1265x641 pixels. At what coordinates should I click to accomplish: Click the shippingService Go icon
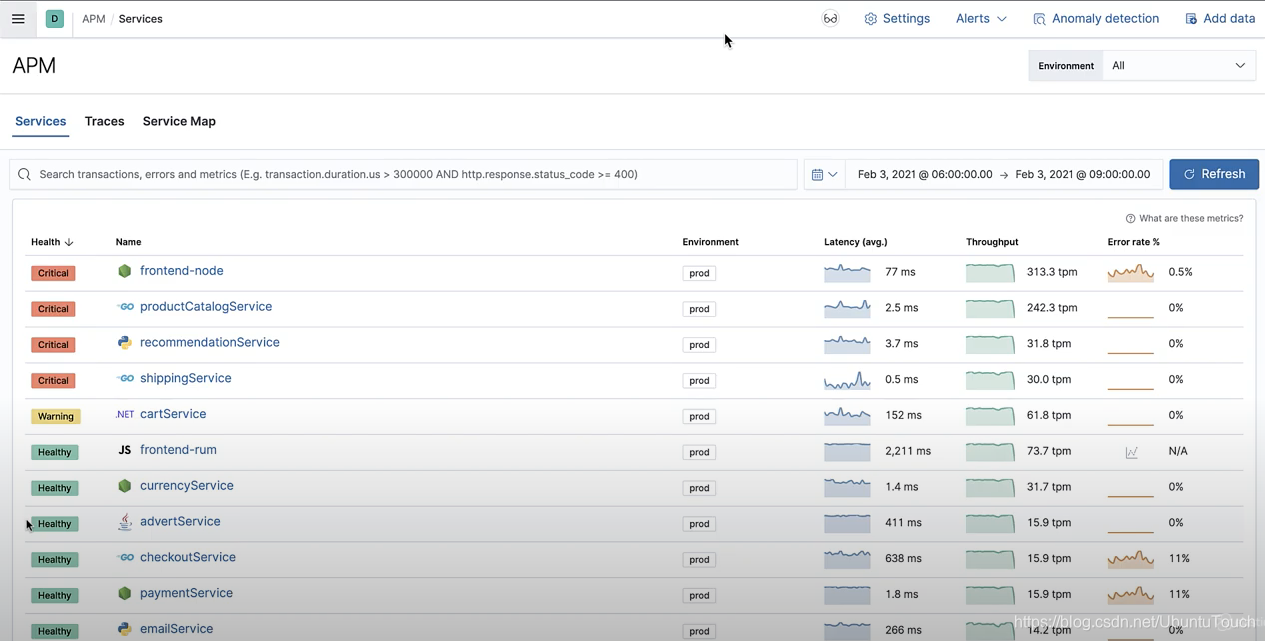point(124,379)
